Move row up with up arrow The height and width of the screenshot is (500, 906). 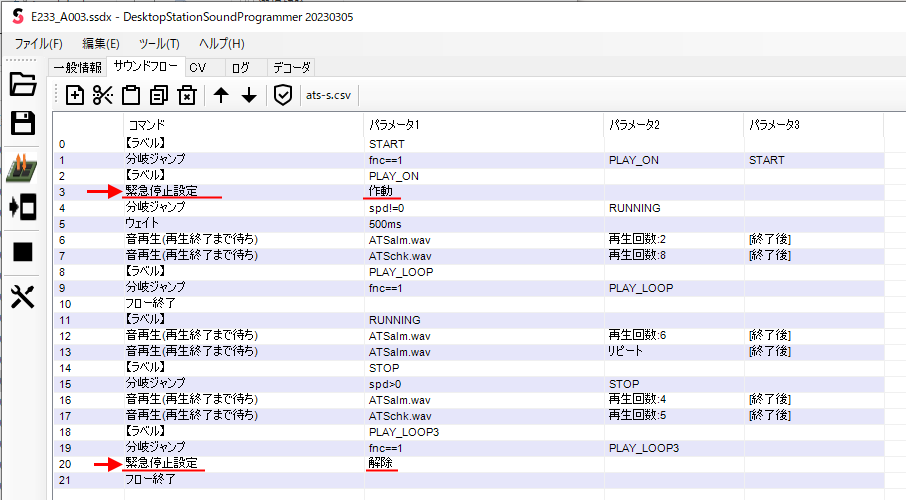221,95
